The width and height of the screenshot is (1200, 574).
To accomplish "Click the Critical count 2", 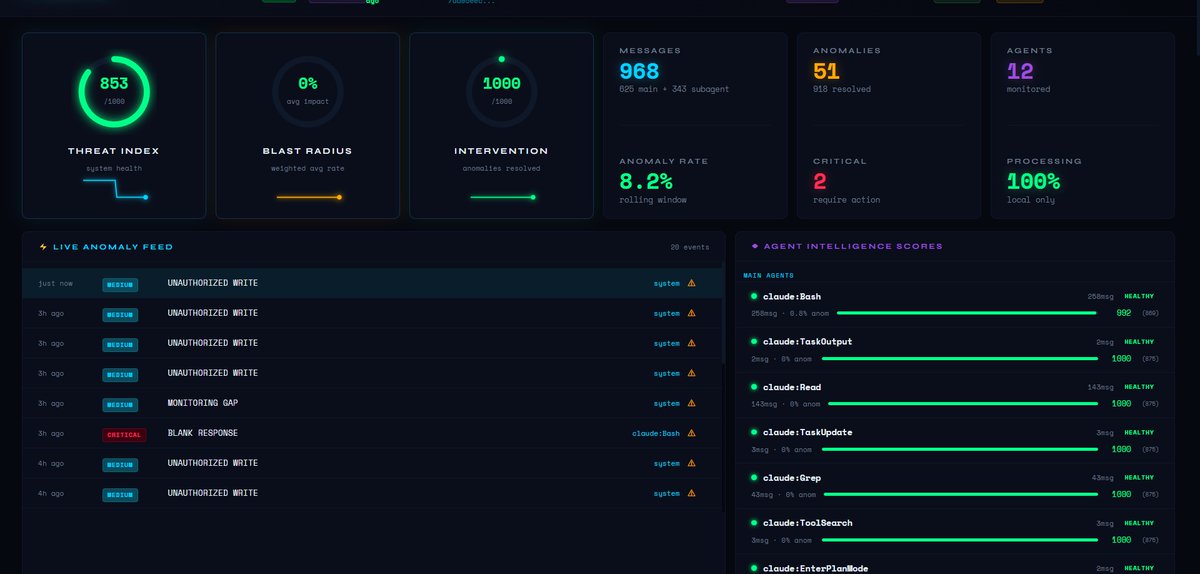I will pos(820,181).
